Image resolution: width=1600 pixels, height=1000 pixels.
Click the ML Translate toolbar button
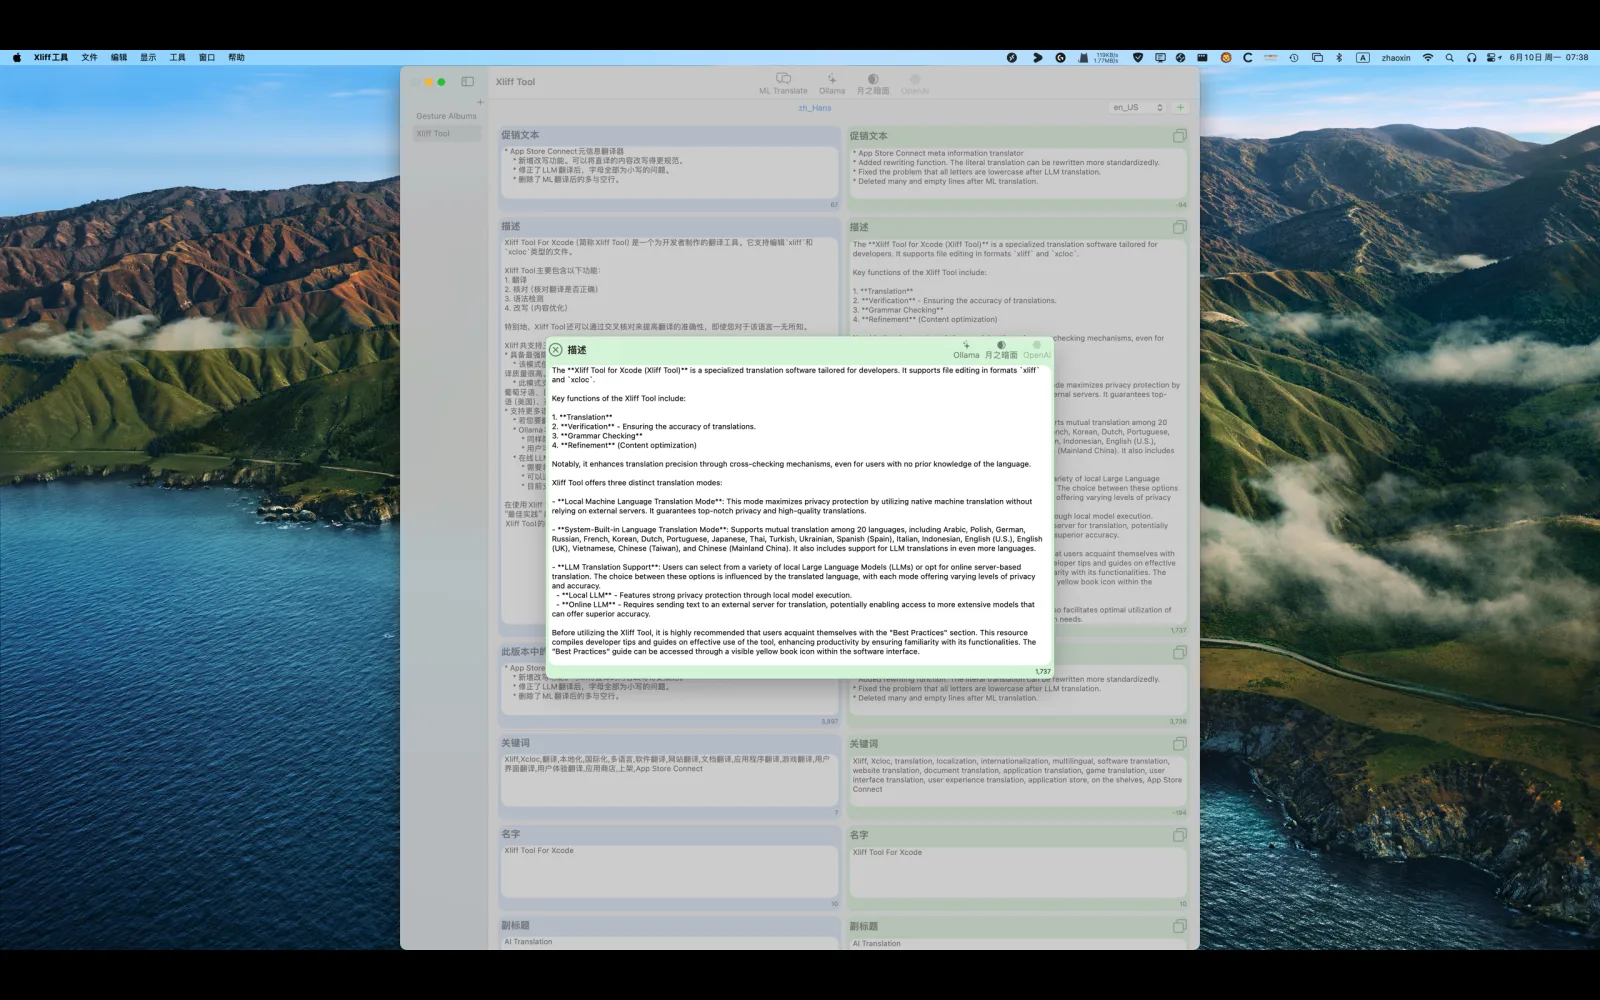(x=783, y=84)
